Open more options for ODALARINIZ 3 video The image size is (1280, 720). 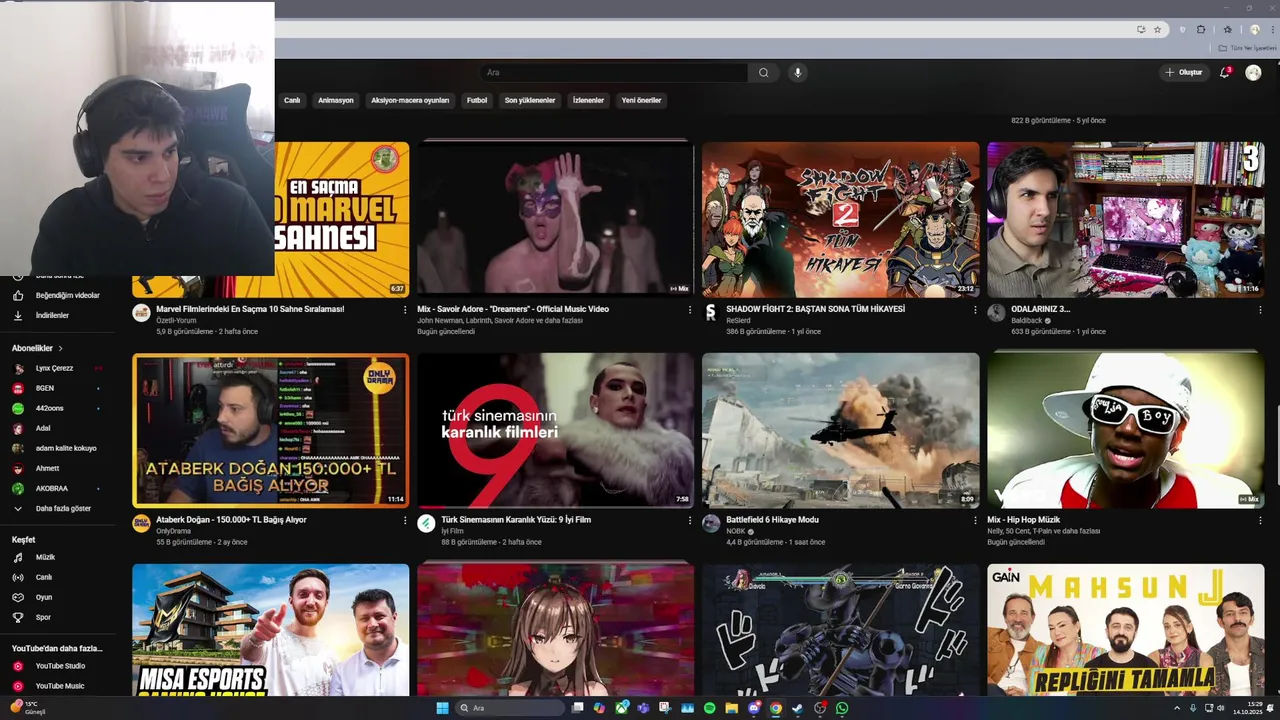[1260, 310]
